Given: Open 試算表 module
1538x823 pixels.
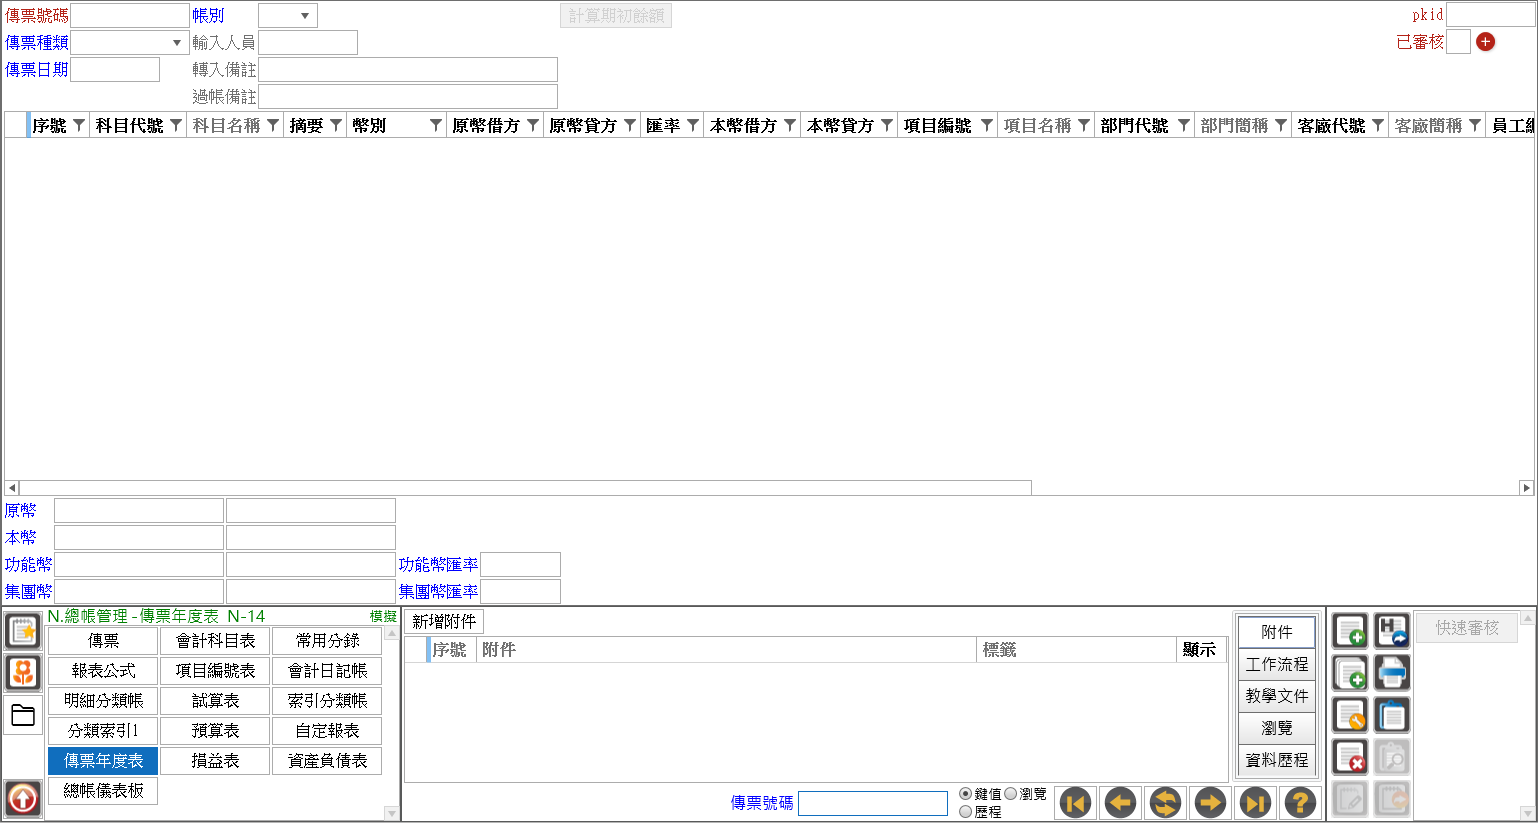Looking at the screenshot, I should [x=215, y=701].
